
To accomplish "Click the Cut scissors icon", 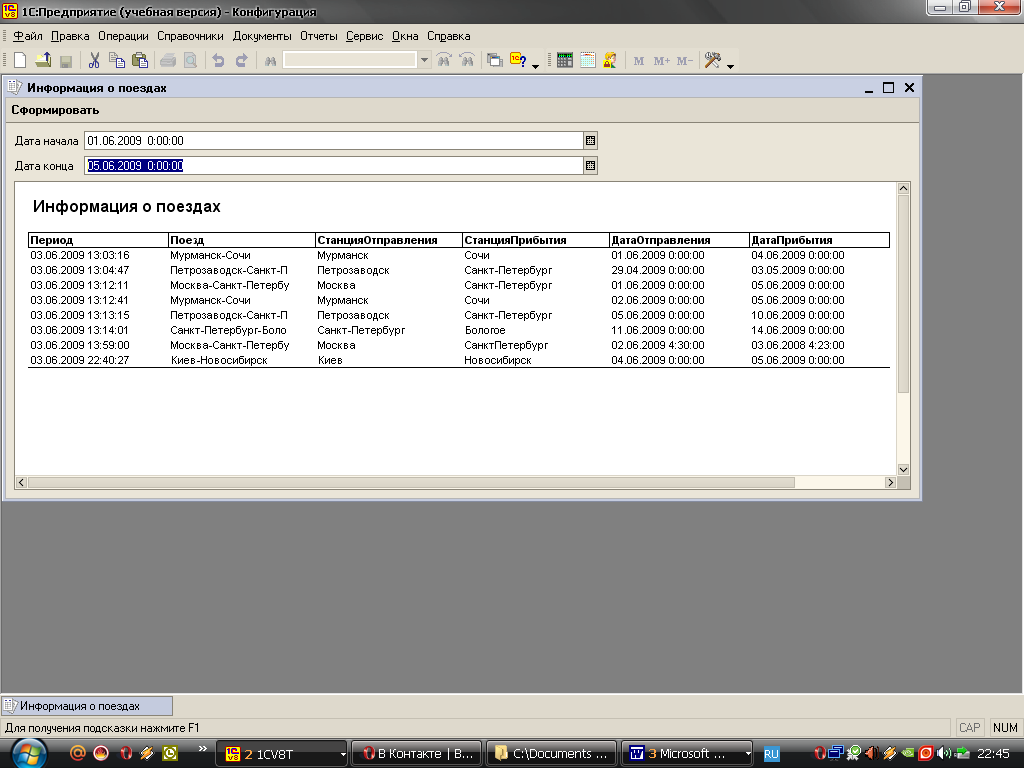I will click(94, 61).
